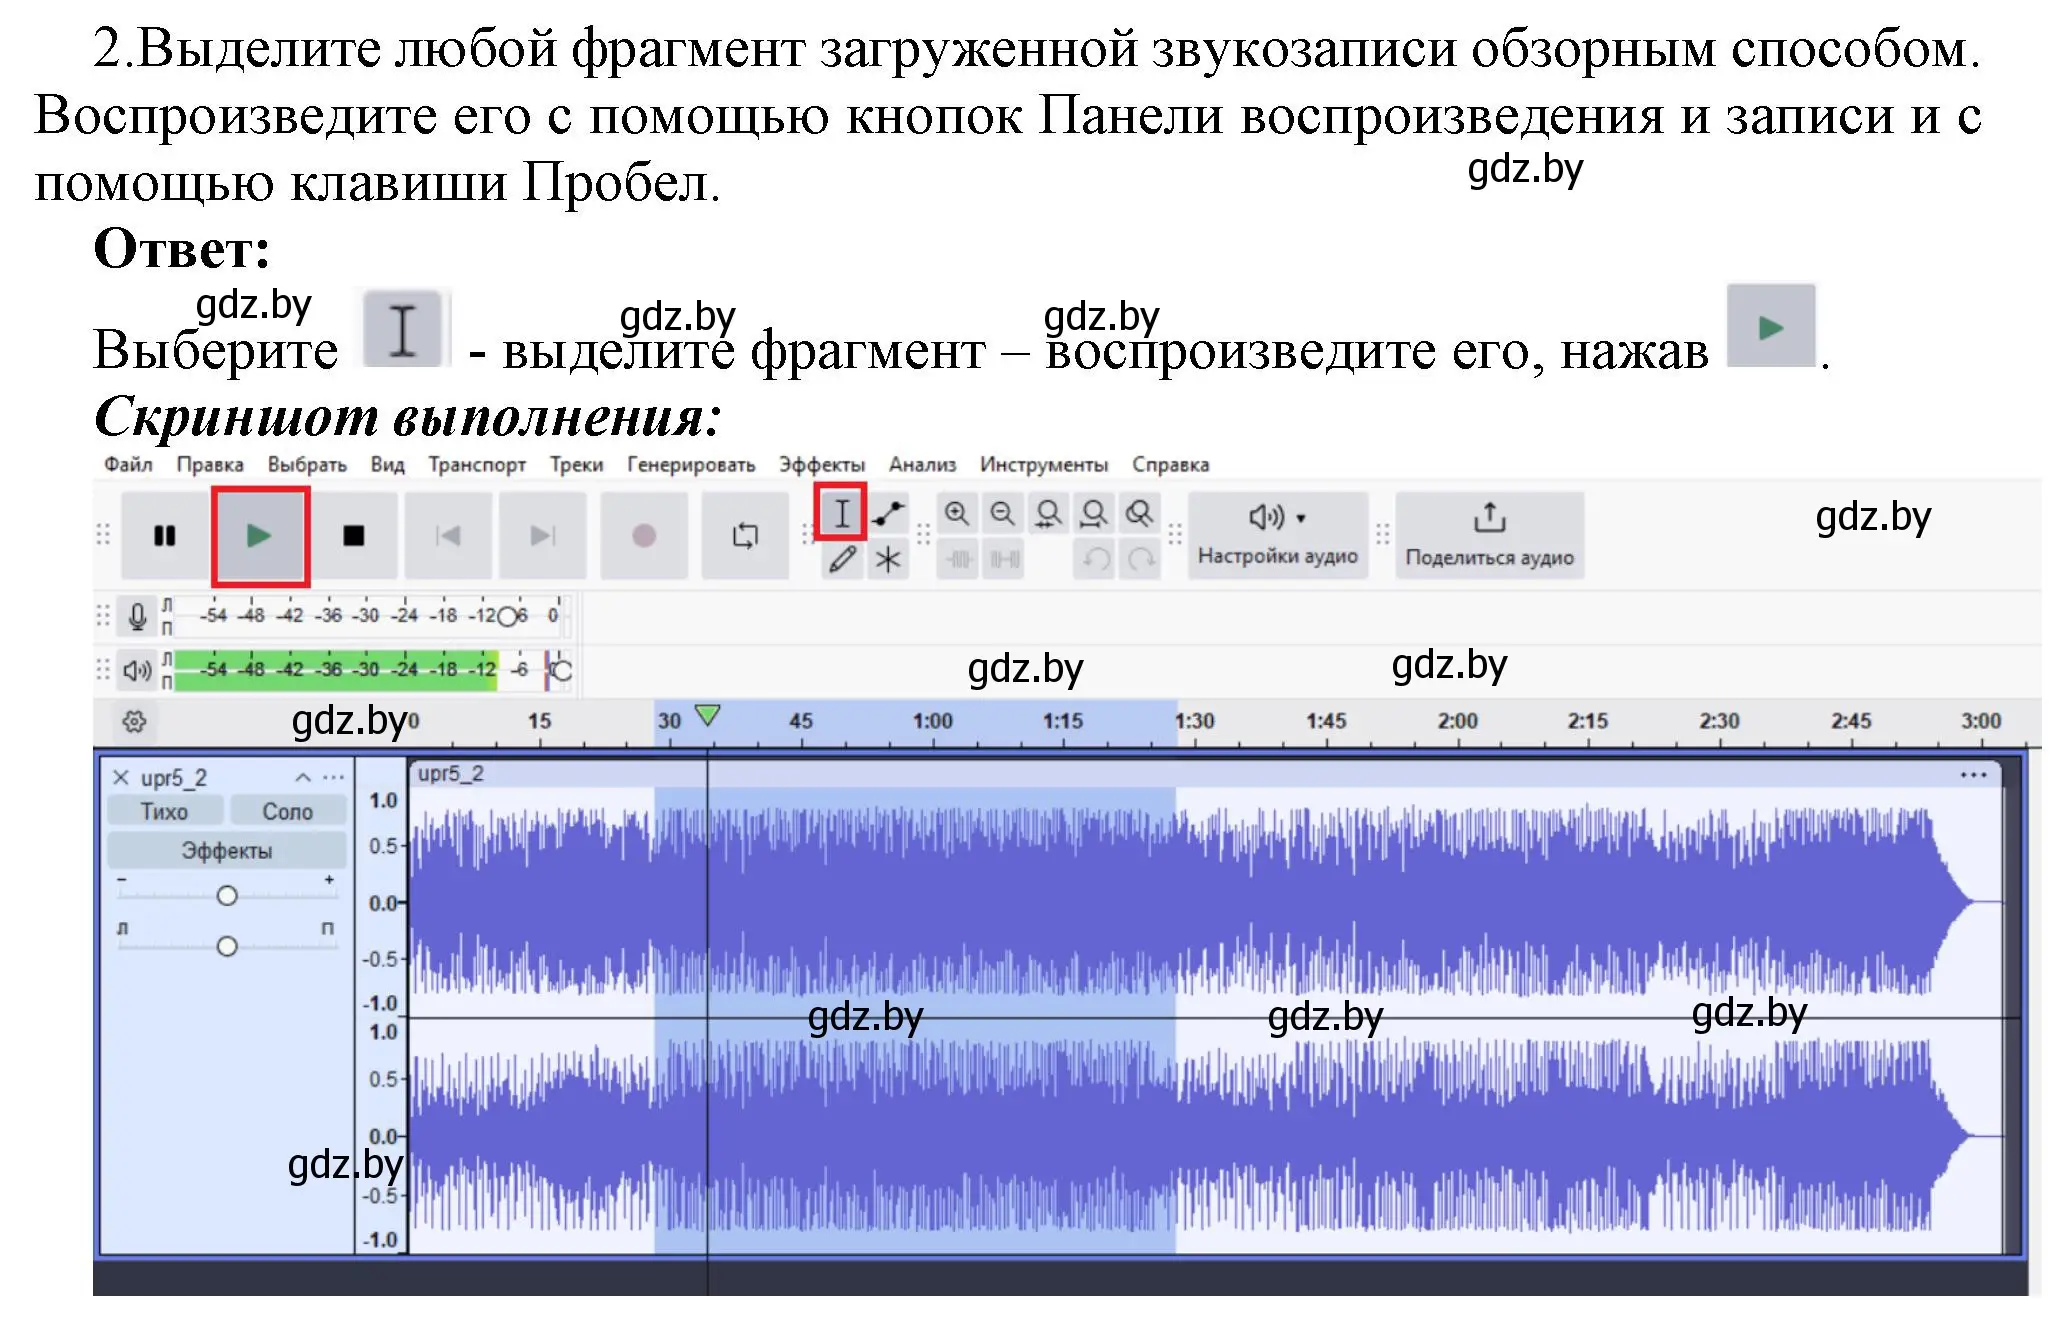This screenshot has width=2049, height=1344.
Task: Toggle loop playback button
Action: tap(745, 536)
